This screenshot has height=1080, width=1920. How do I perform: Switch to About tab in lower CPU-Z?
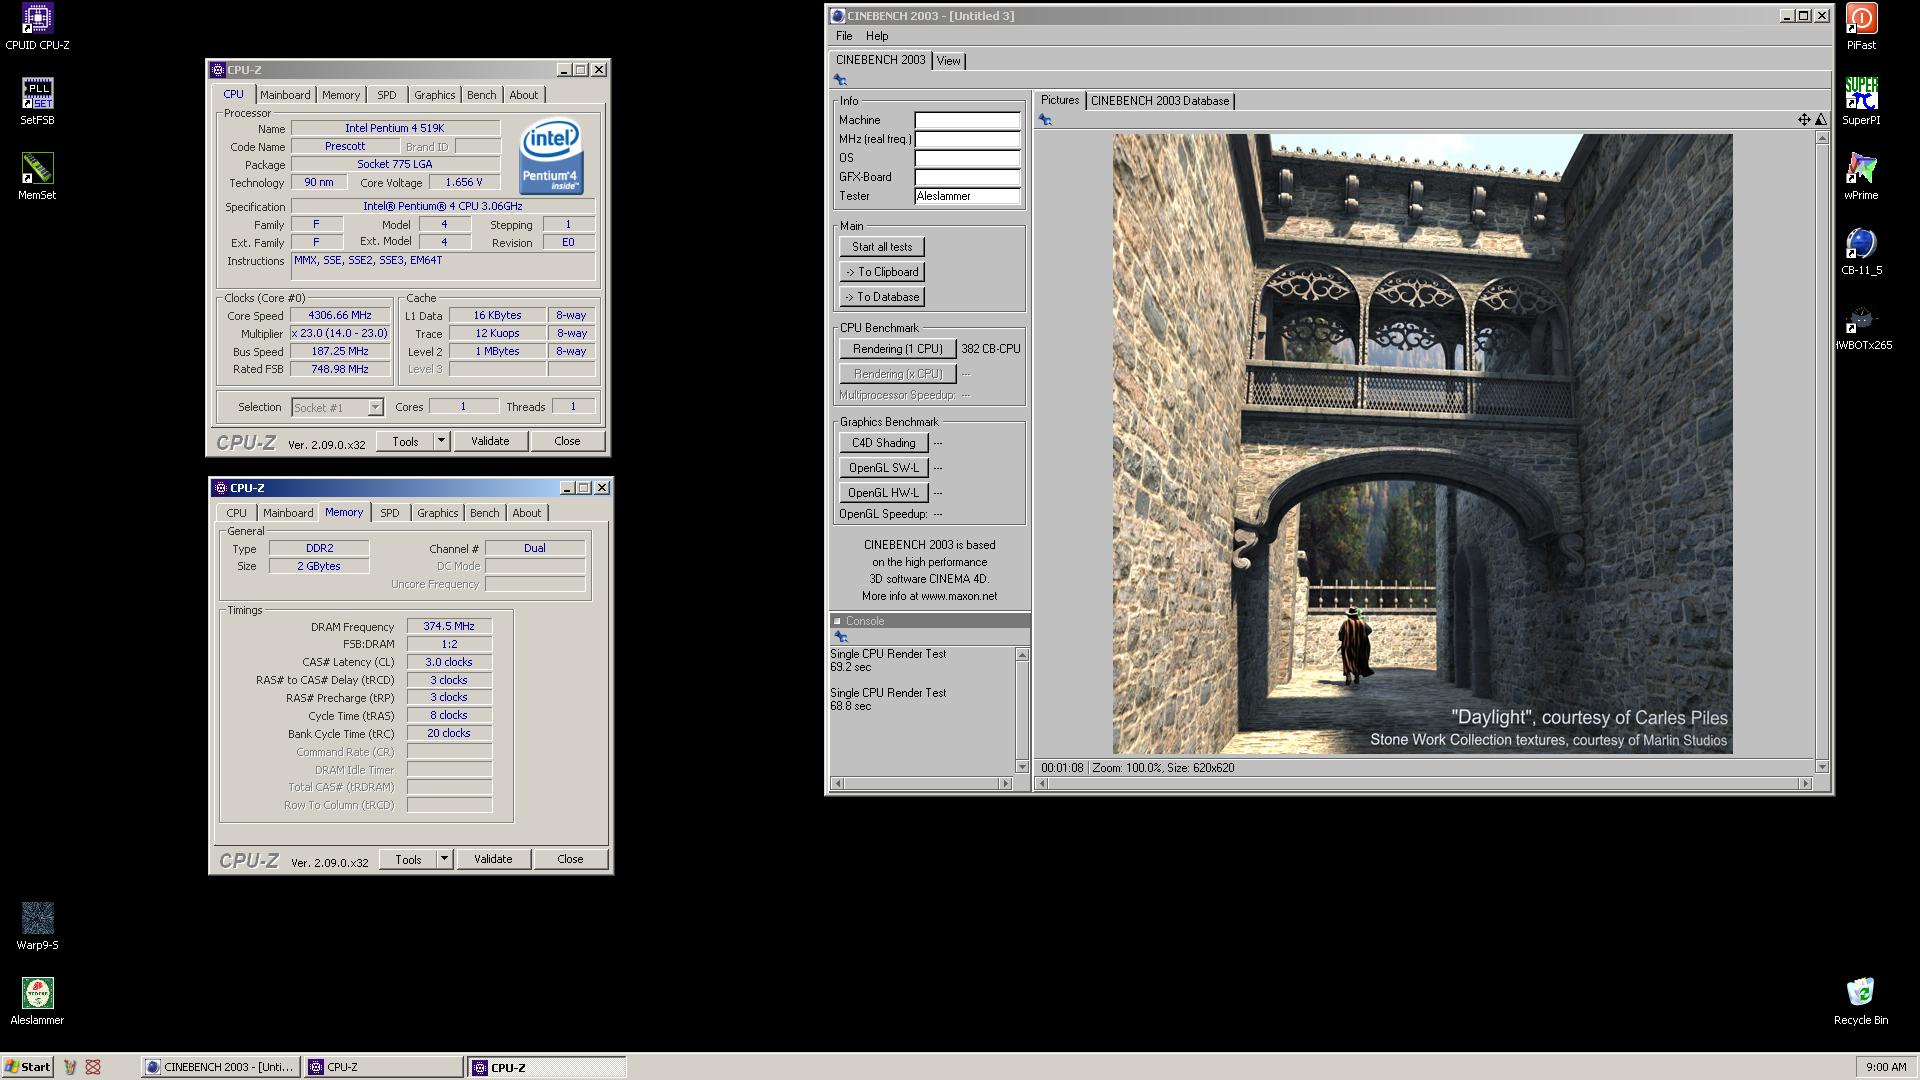[526, 513]
